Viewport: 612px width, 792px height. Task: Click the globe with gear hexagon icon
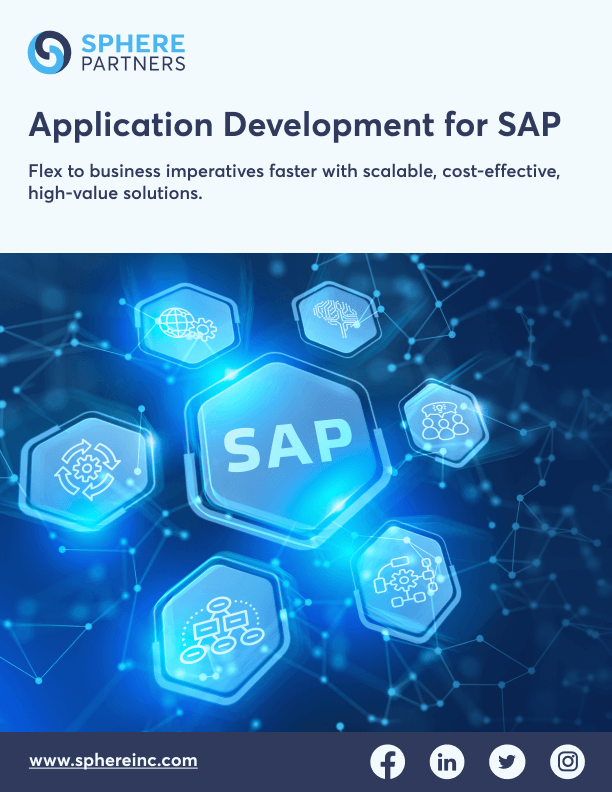coord(187,324)
